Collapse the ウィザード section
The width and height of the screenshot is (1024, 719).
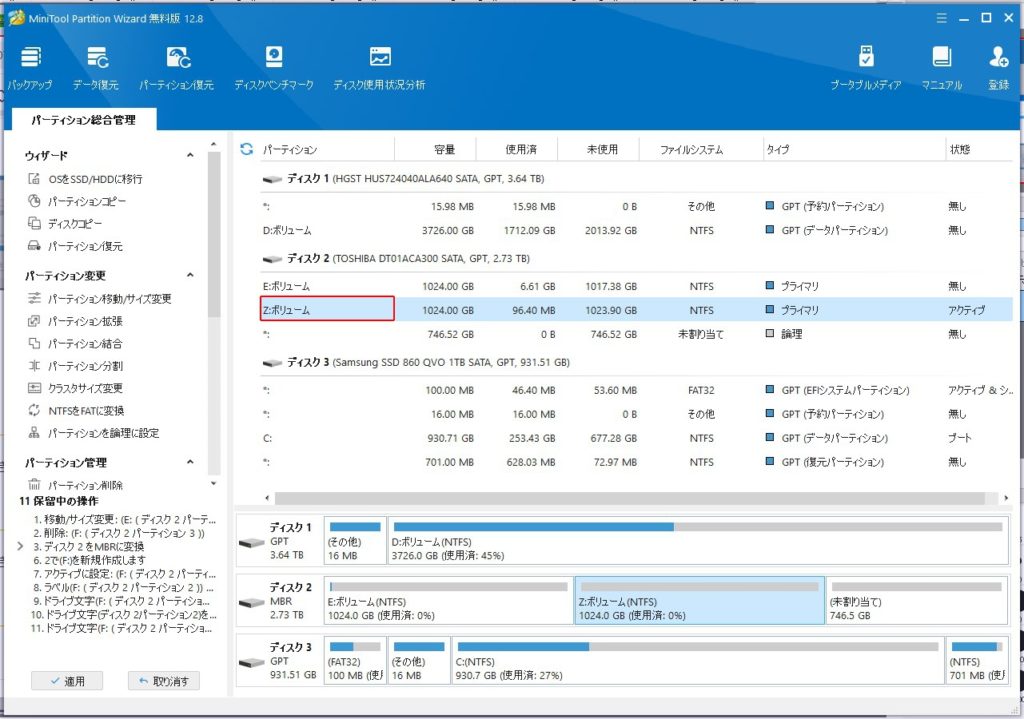[190, 156]
